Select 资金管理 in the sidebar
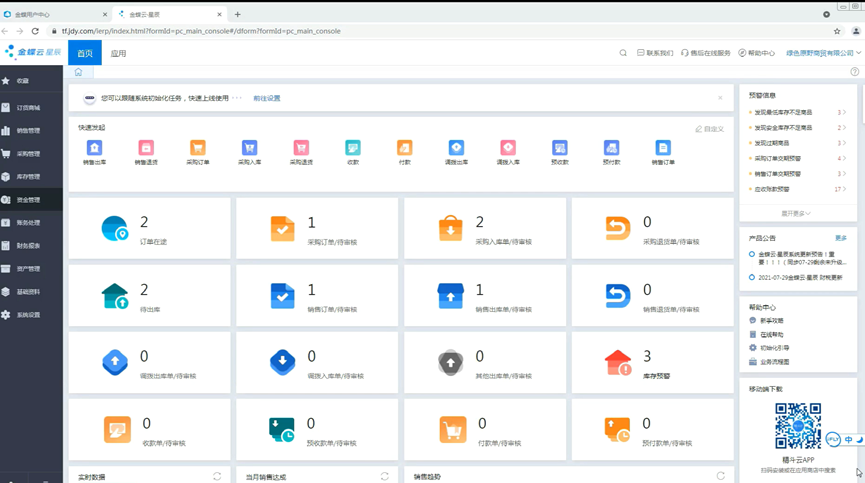 pos(31,200)
